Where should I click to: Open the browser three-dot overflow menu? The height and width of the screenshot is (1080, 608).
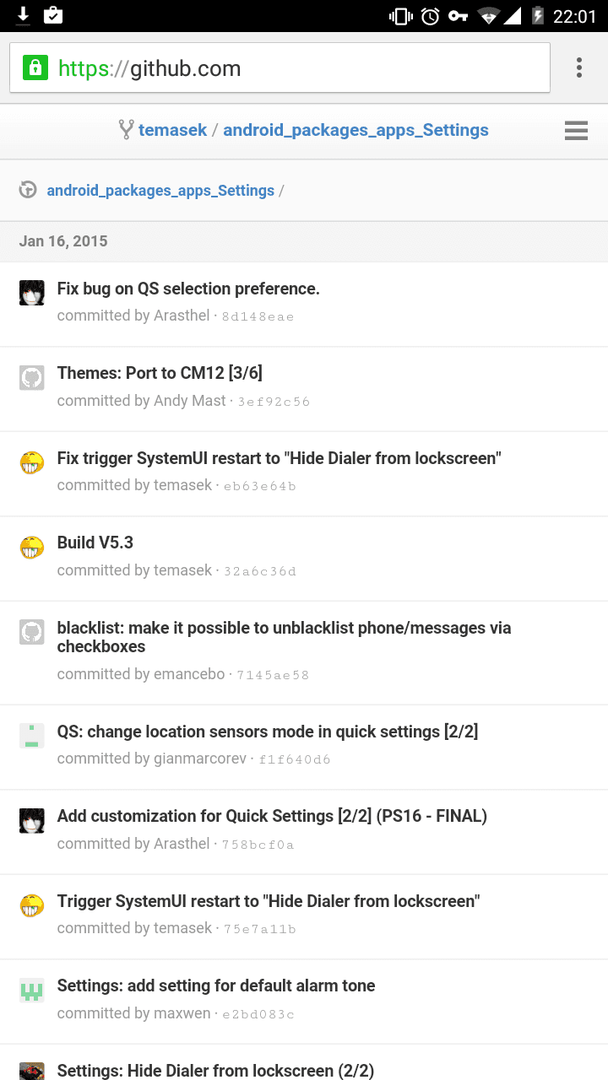[579, 68]
